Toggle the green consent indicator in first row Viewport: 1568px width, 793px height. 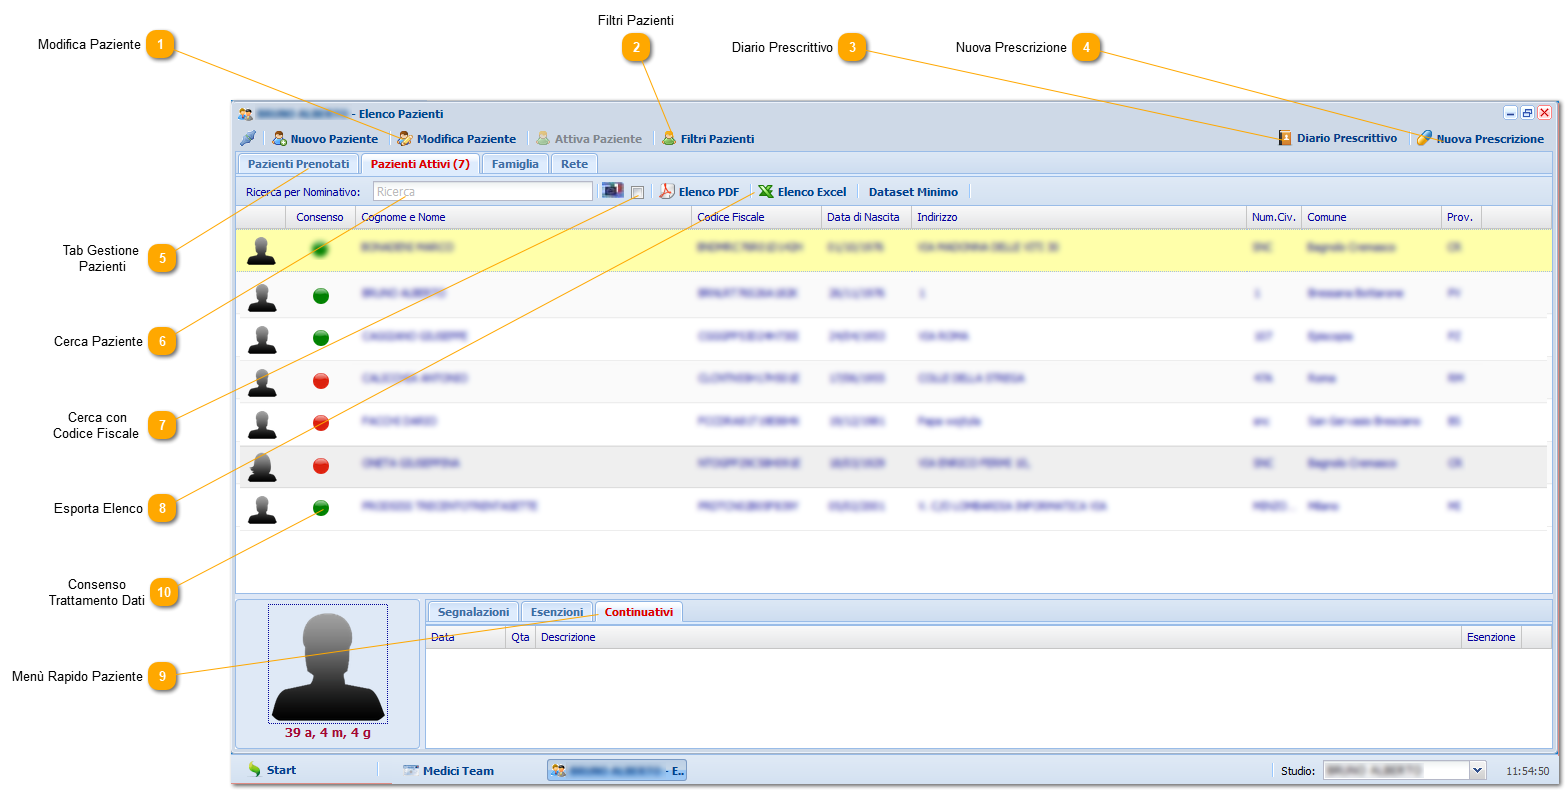[320, 249]
